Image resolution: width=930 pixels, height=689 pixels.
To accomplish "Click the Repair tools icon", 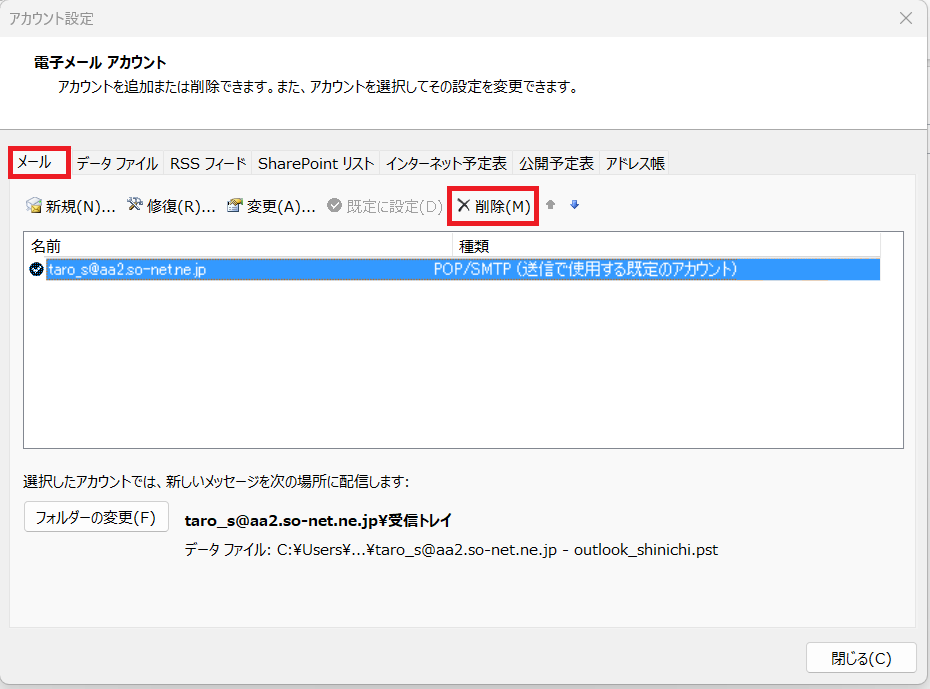I will point(135,206).
